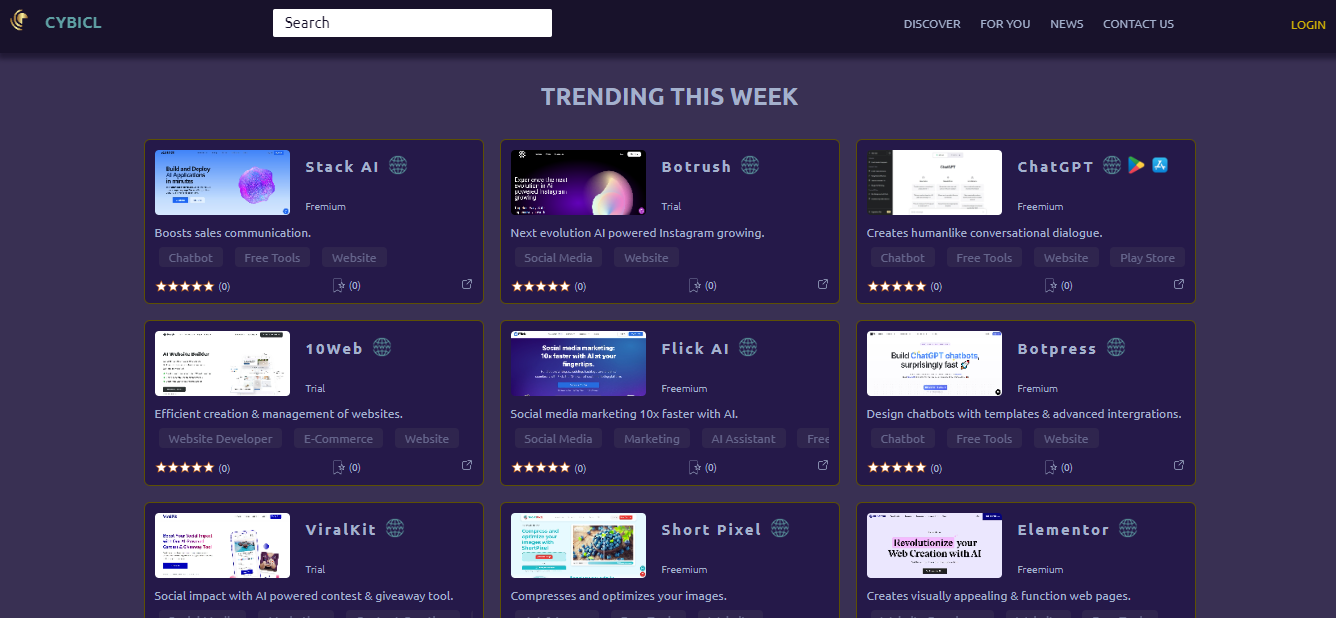This screenshot has height=618, width=1336.
Task: Open Botpress website globe icon
Action: tap(1116, 347)
